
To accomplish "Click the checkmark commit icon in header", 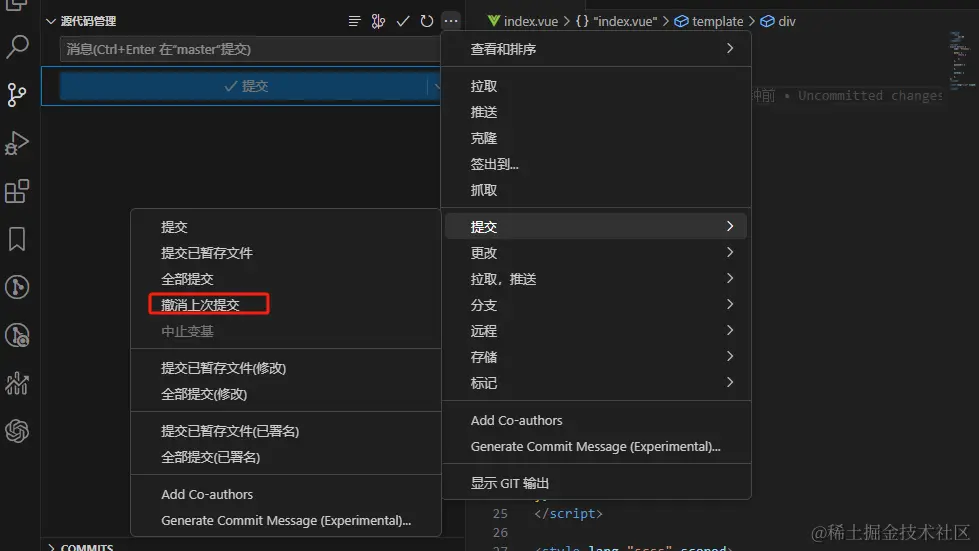I will coord(403,21).
